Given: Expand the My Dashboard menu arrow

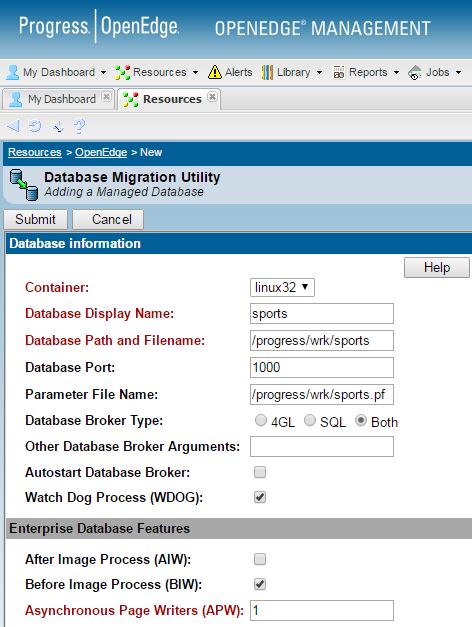Looking at the screenshot, I should click(103, 73).
